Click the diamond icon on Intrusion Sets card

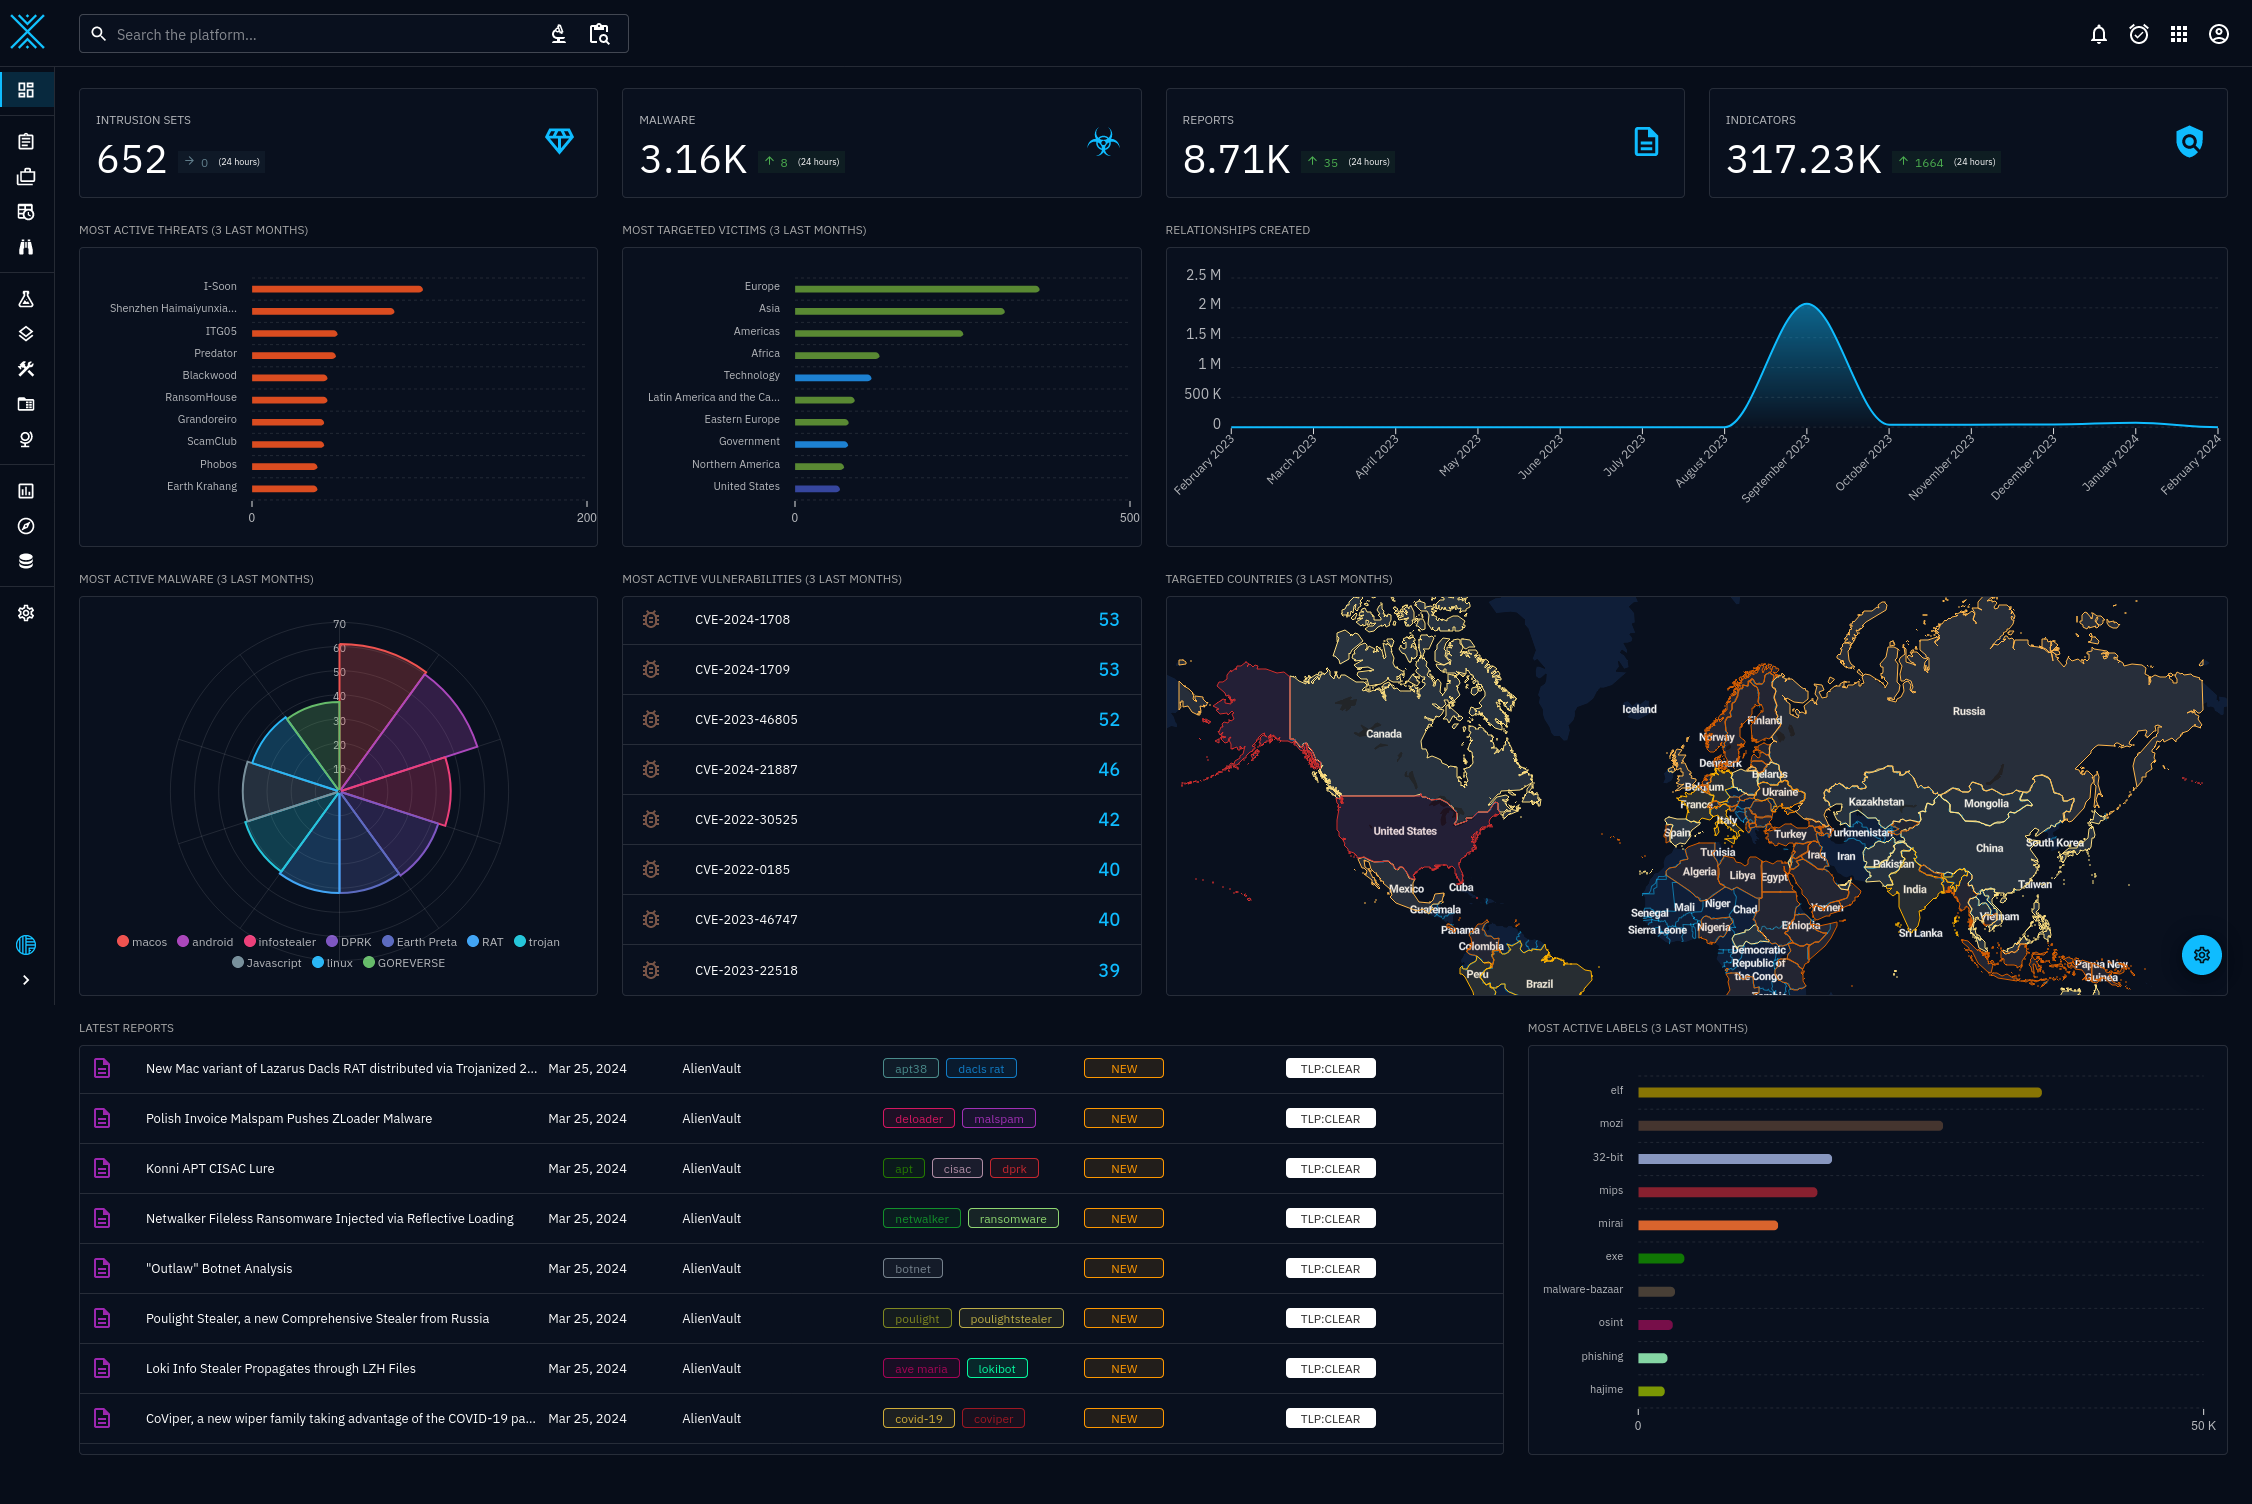559,141
